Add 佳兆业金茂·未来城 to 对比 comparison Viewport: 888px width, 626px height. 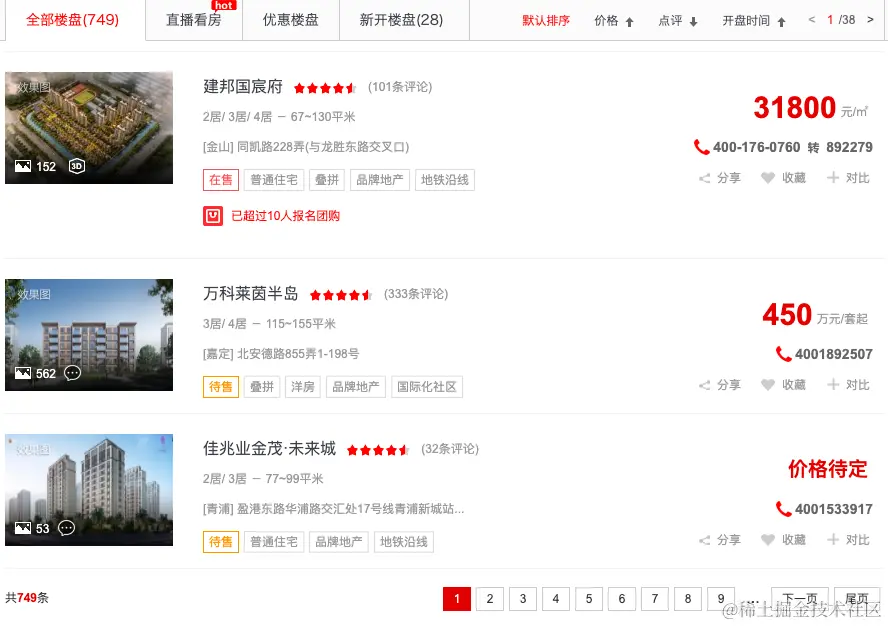[x=848, y=540]
